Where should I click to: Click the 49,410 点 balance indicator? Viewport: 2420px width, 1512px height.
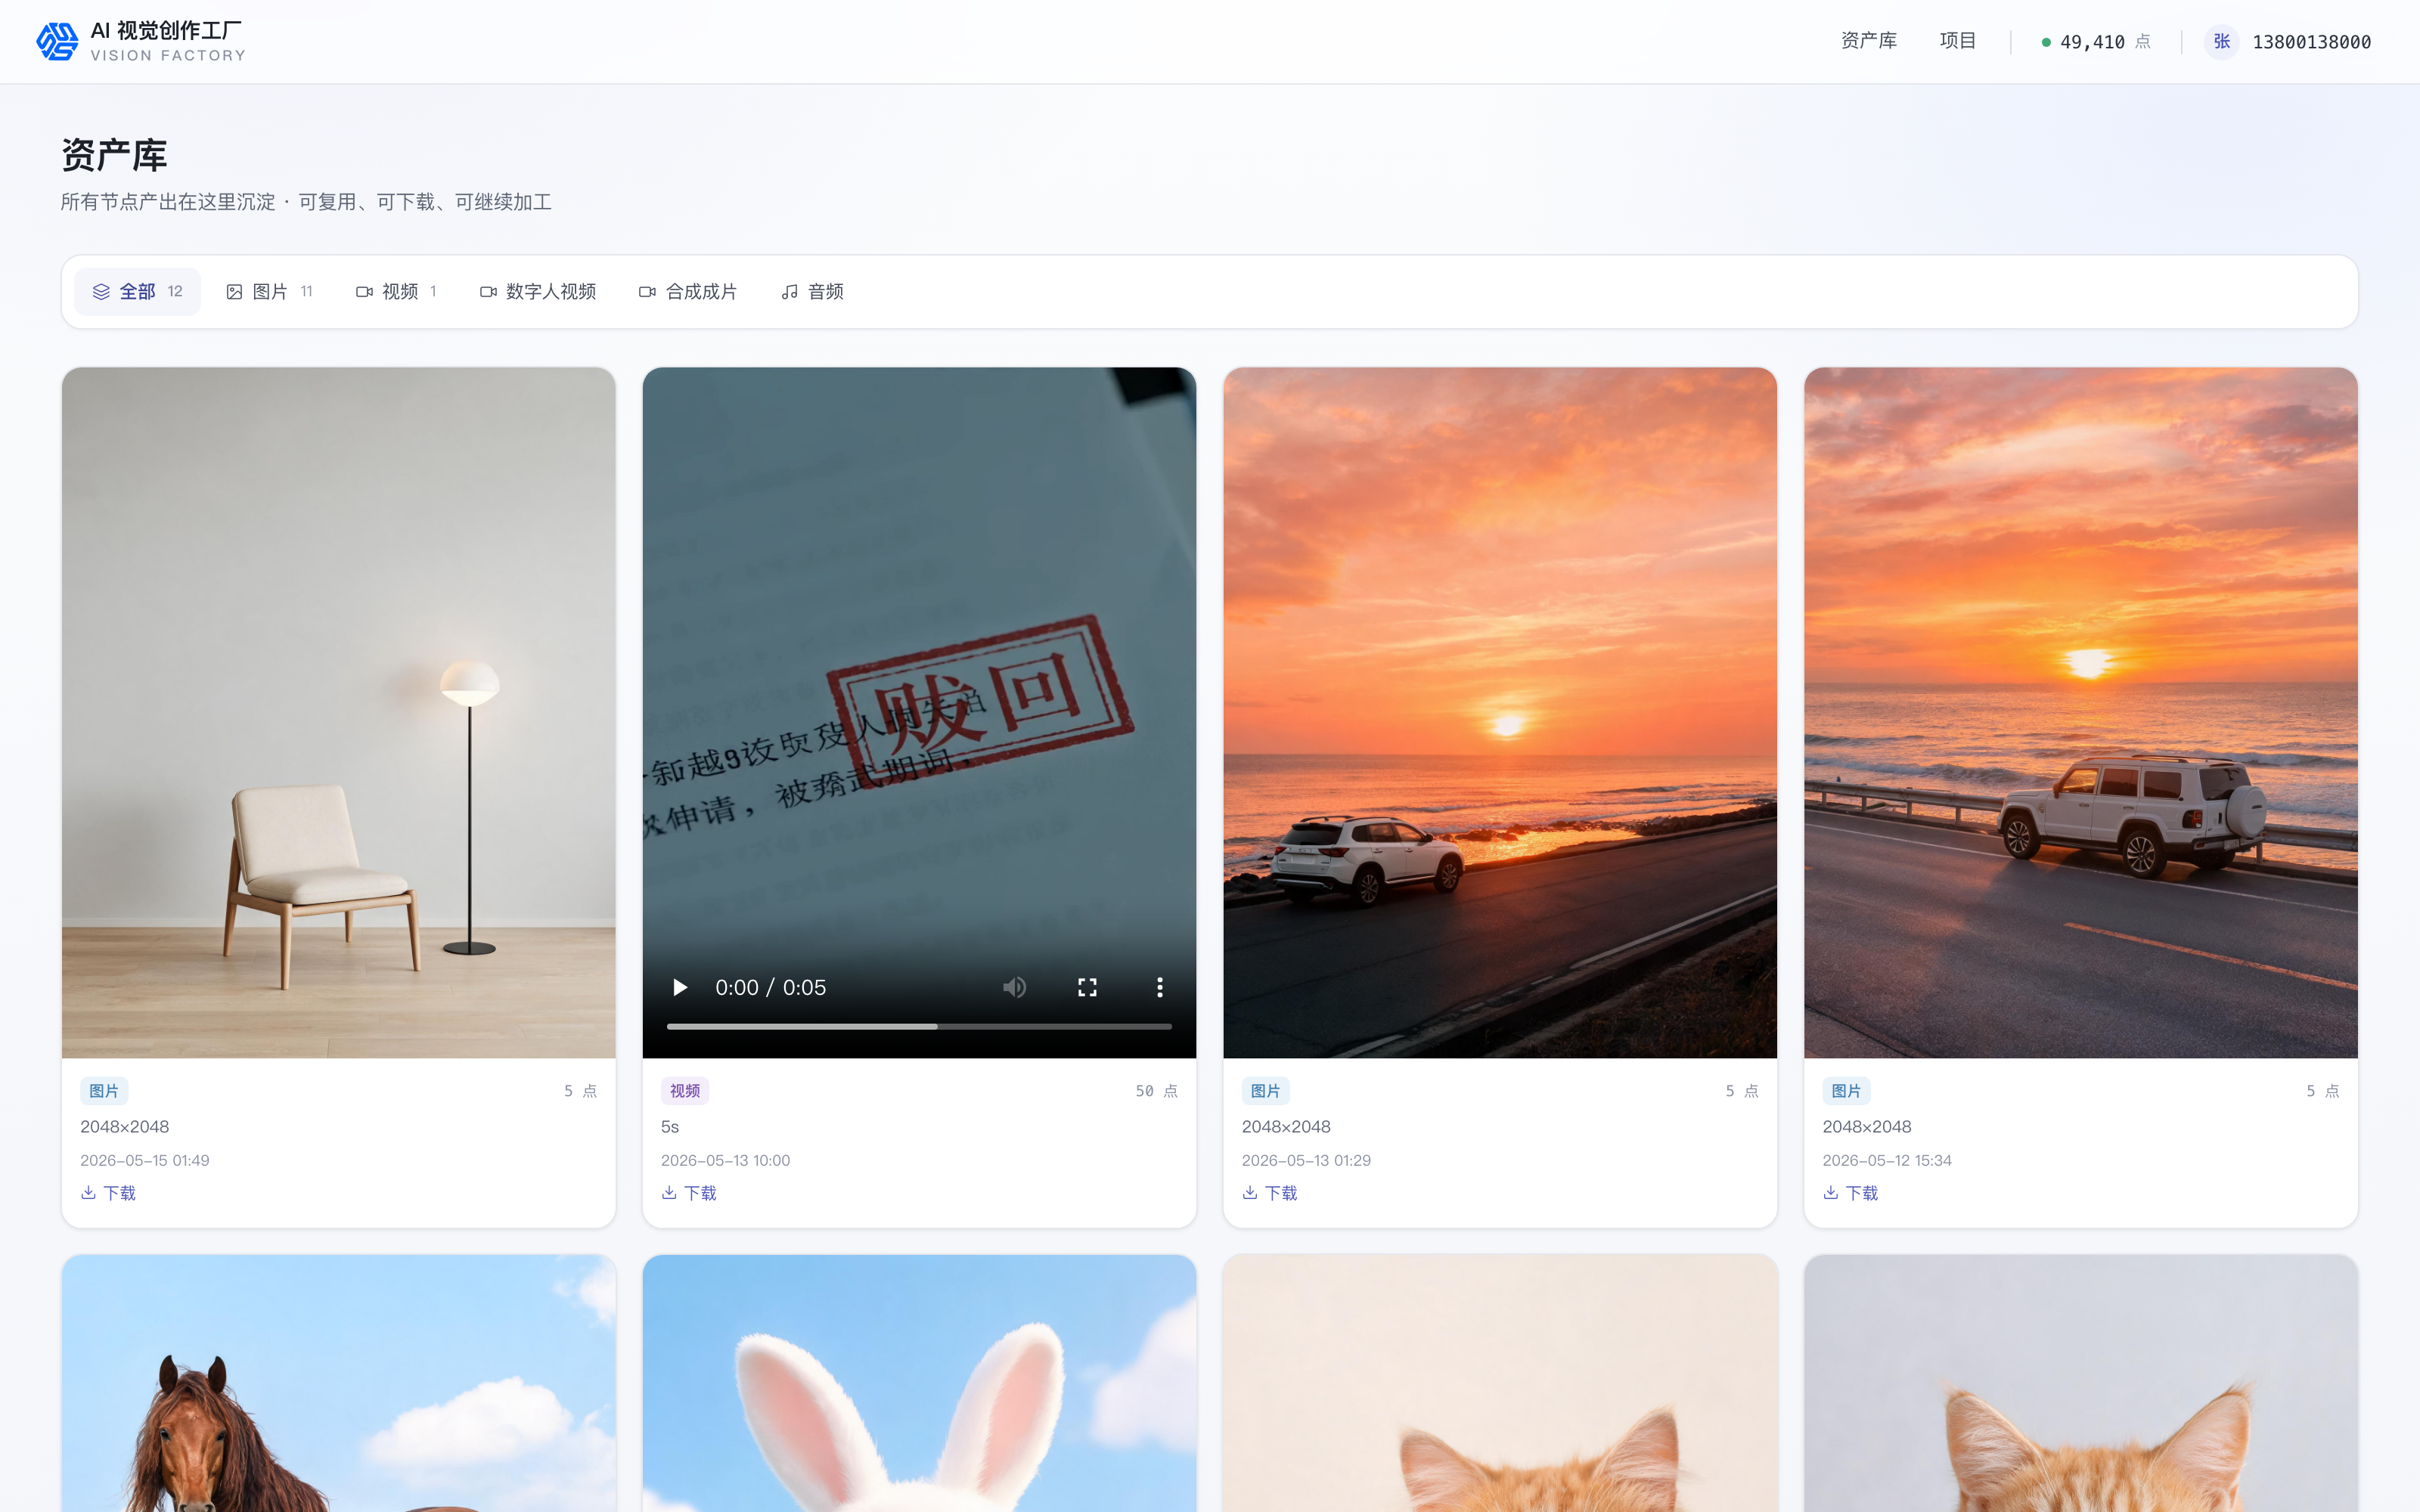(x=2096, y=42)
